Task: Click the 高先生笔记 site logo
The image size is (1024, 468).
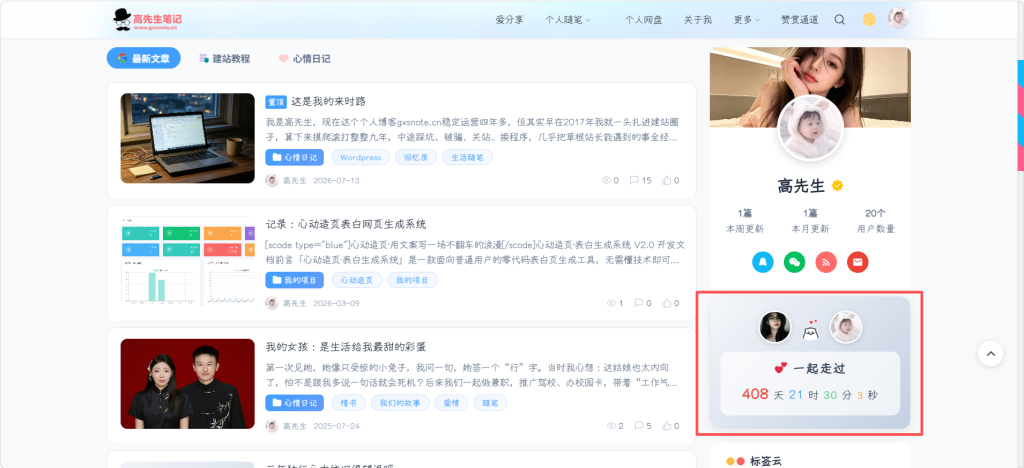Action: click(148, 20)
